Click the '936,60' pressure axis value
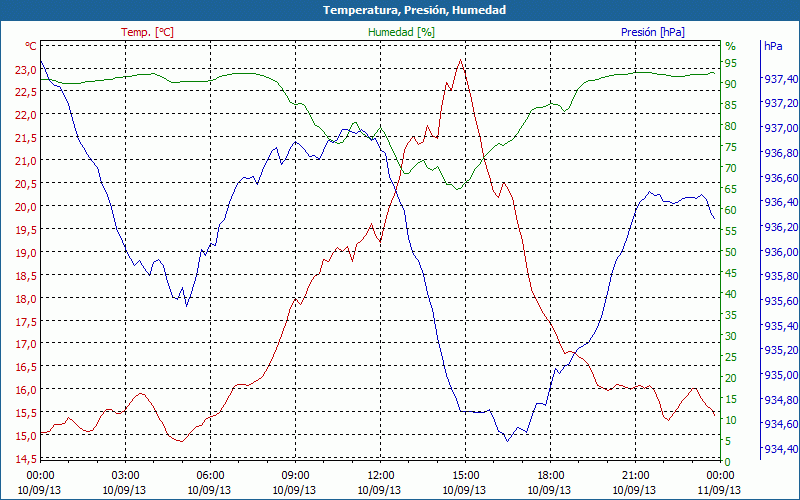800x500 pixels. (781, 178)
